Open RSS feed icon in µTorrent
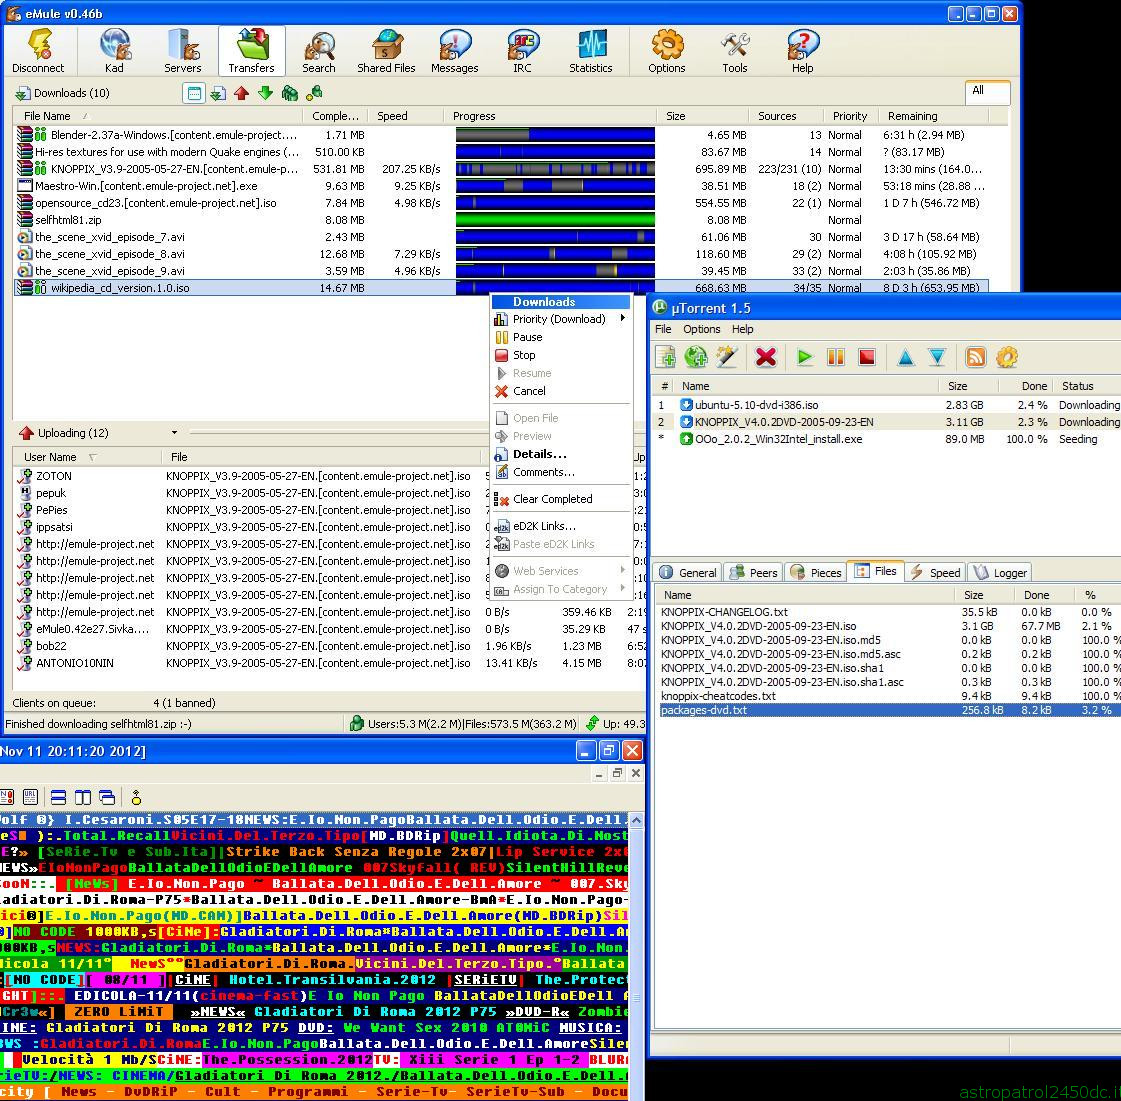The image size is (1121, 1101). coord(976,357)
